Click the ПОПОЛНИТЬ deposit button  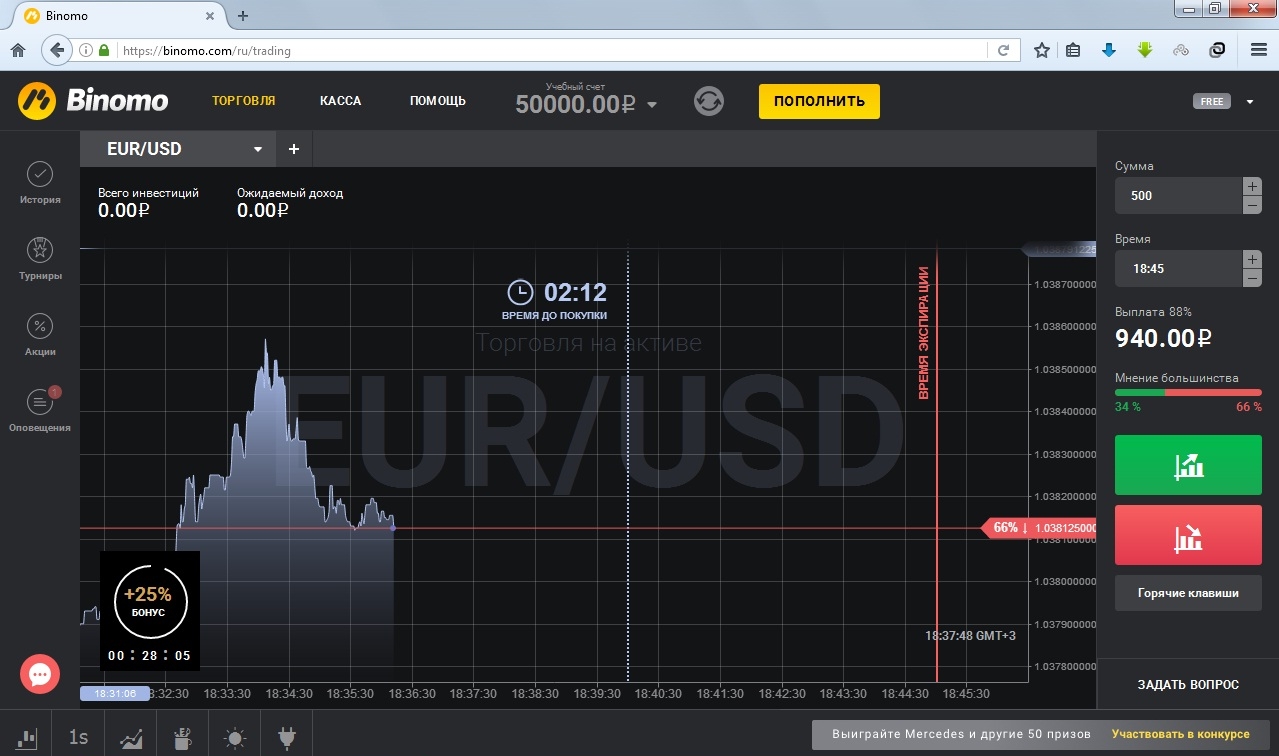point(819,101)
